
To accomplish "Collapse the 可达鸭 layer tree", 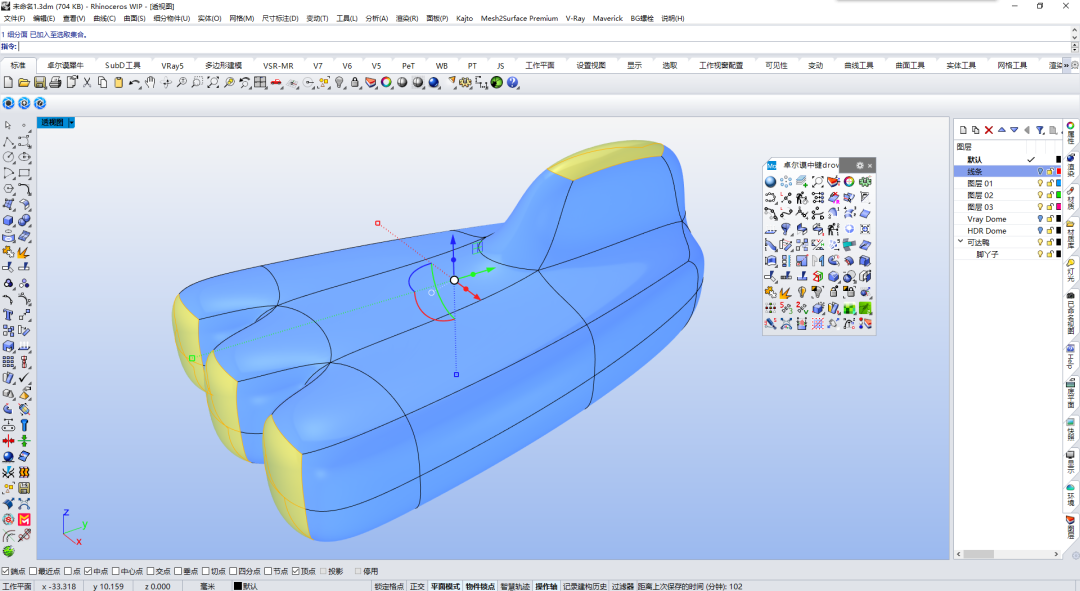I will [960, 242].
